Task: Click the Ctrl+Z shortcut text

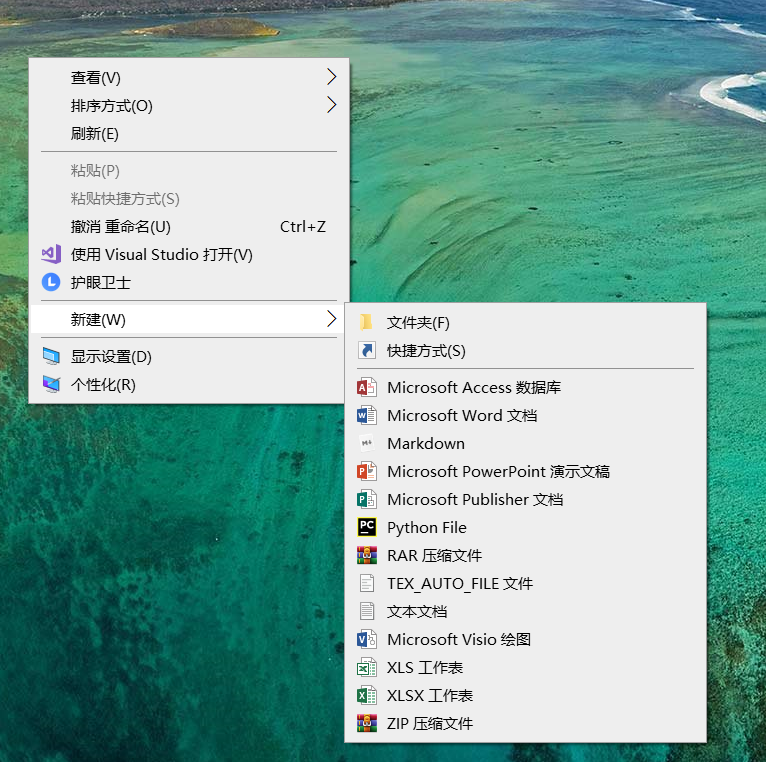Action: [303, 227]
